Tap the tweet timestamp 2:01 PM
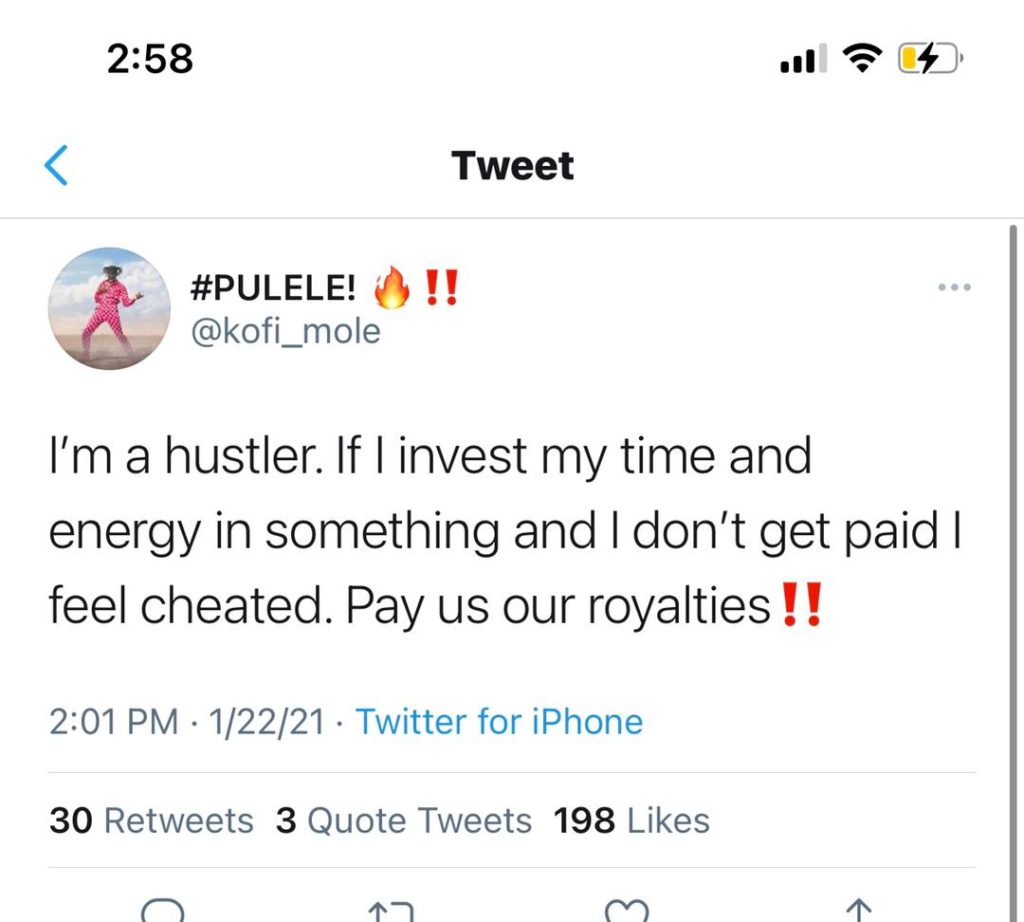The image size is (1024, 922). [114, 722]
